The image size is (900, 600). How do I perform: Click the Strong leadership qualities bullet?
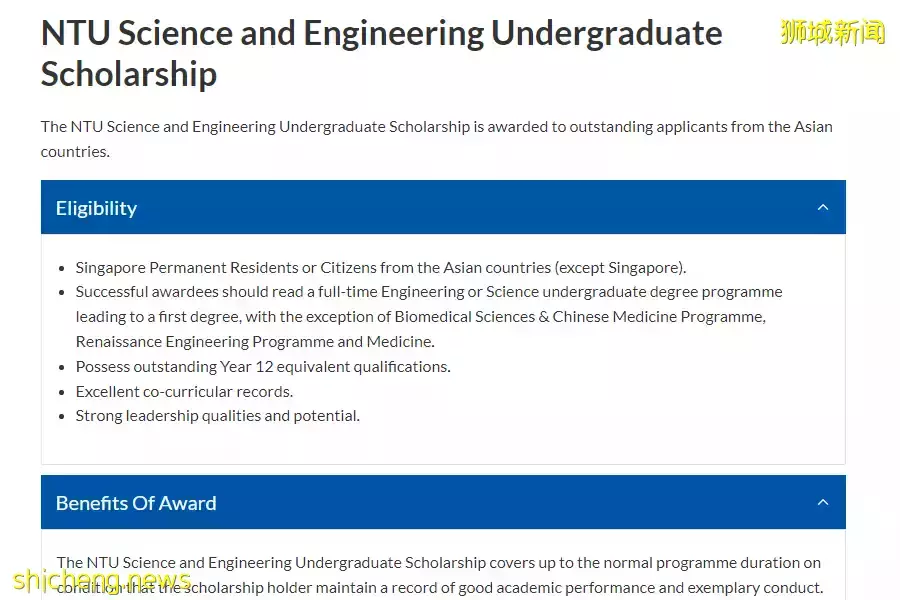(x=217, y=416)
